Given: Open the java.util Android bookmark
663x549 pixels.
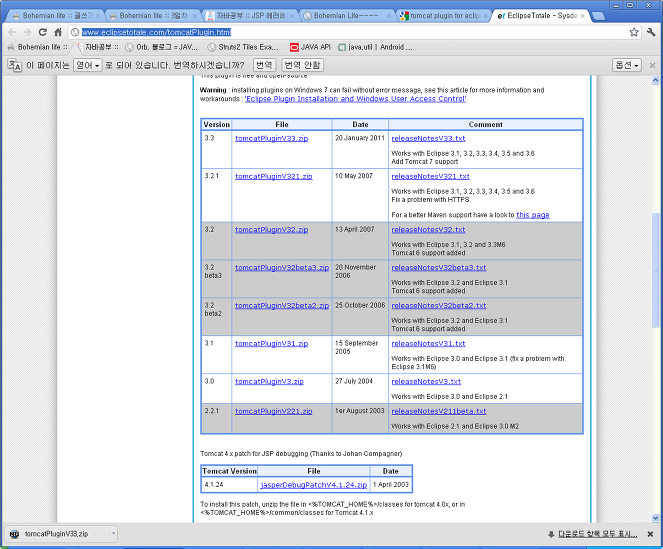Looking at the screenshot, I should click(375, 47).
